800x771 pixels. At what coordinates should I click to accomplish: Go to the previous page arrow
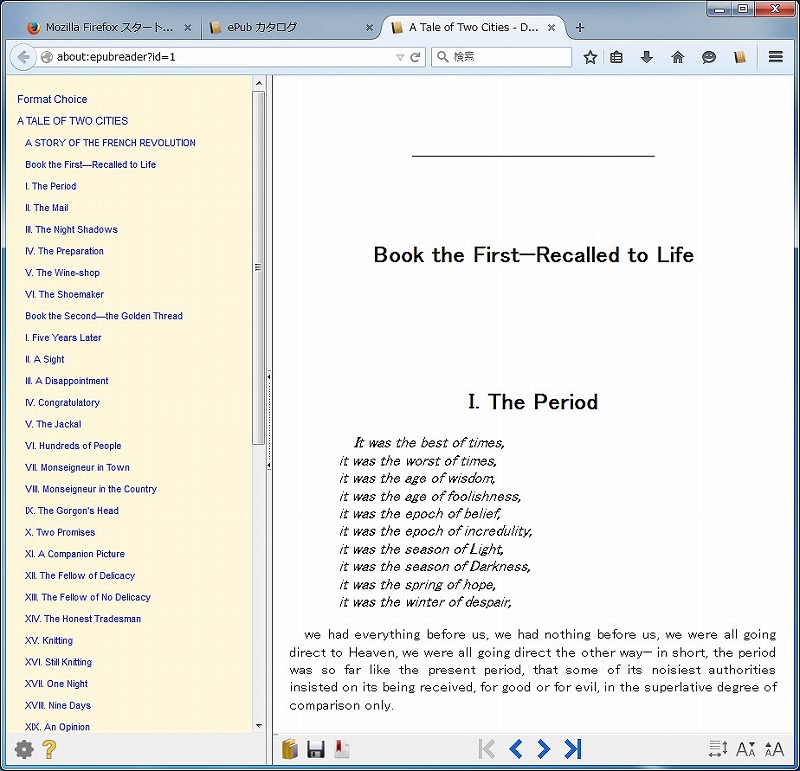click(516, 749)
